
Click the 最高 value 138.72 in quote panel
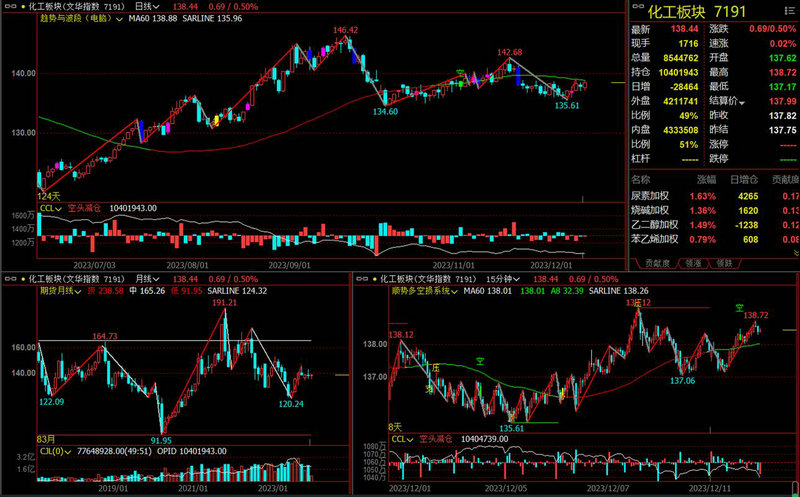pos(783,72)
